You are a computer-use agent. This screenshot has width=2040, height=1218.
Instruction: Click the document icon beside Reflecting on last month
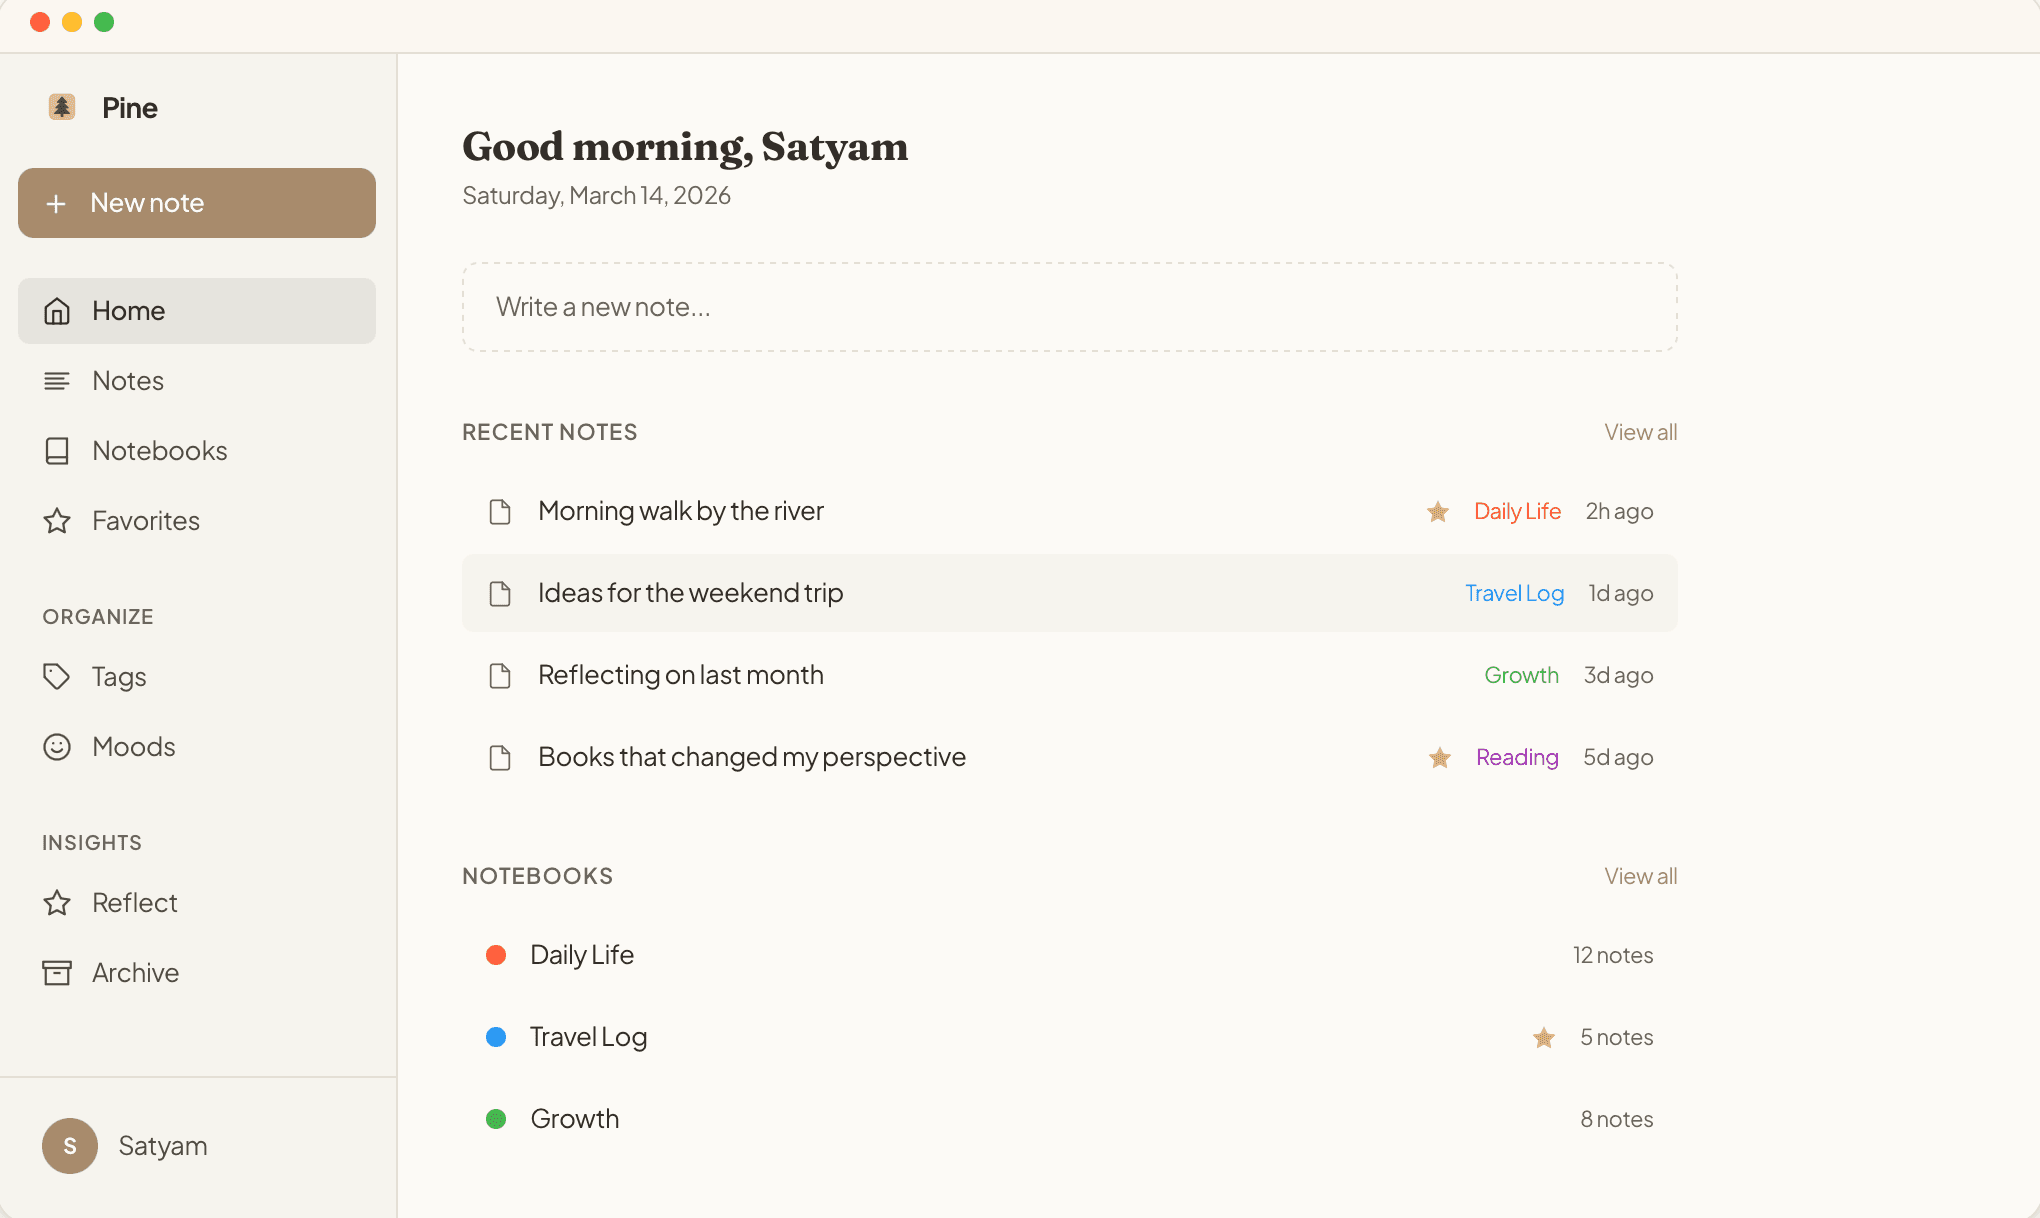pyautogui.click(x=500, y=676)
